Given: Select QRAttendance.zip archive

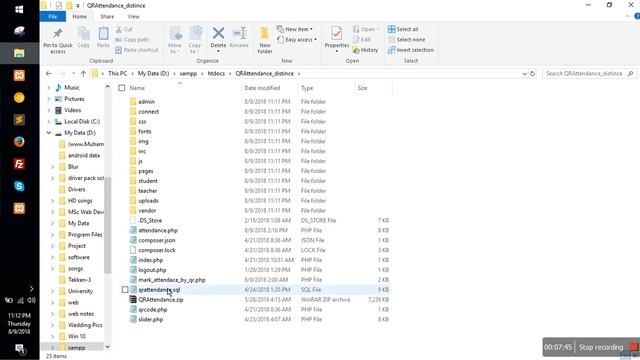Looking at the screenshot, I should pos(160,300).
